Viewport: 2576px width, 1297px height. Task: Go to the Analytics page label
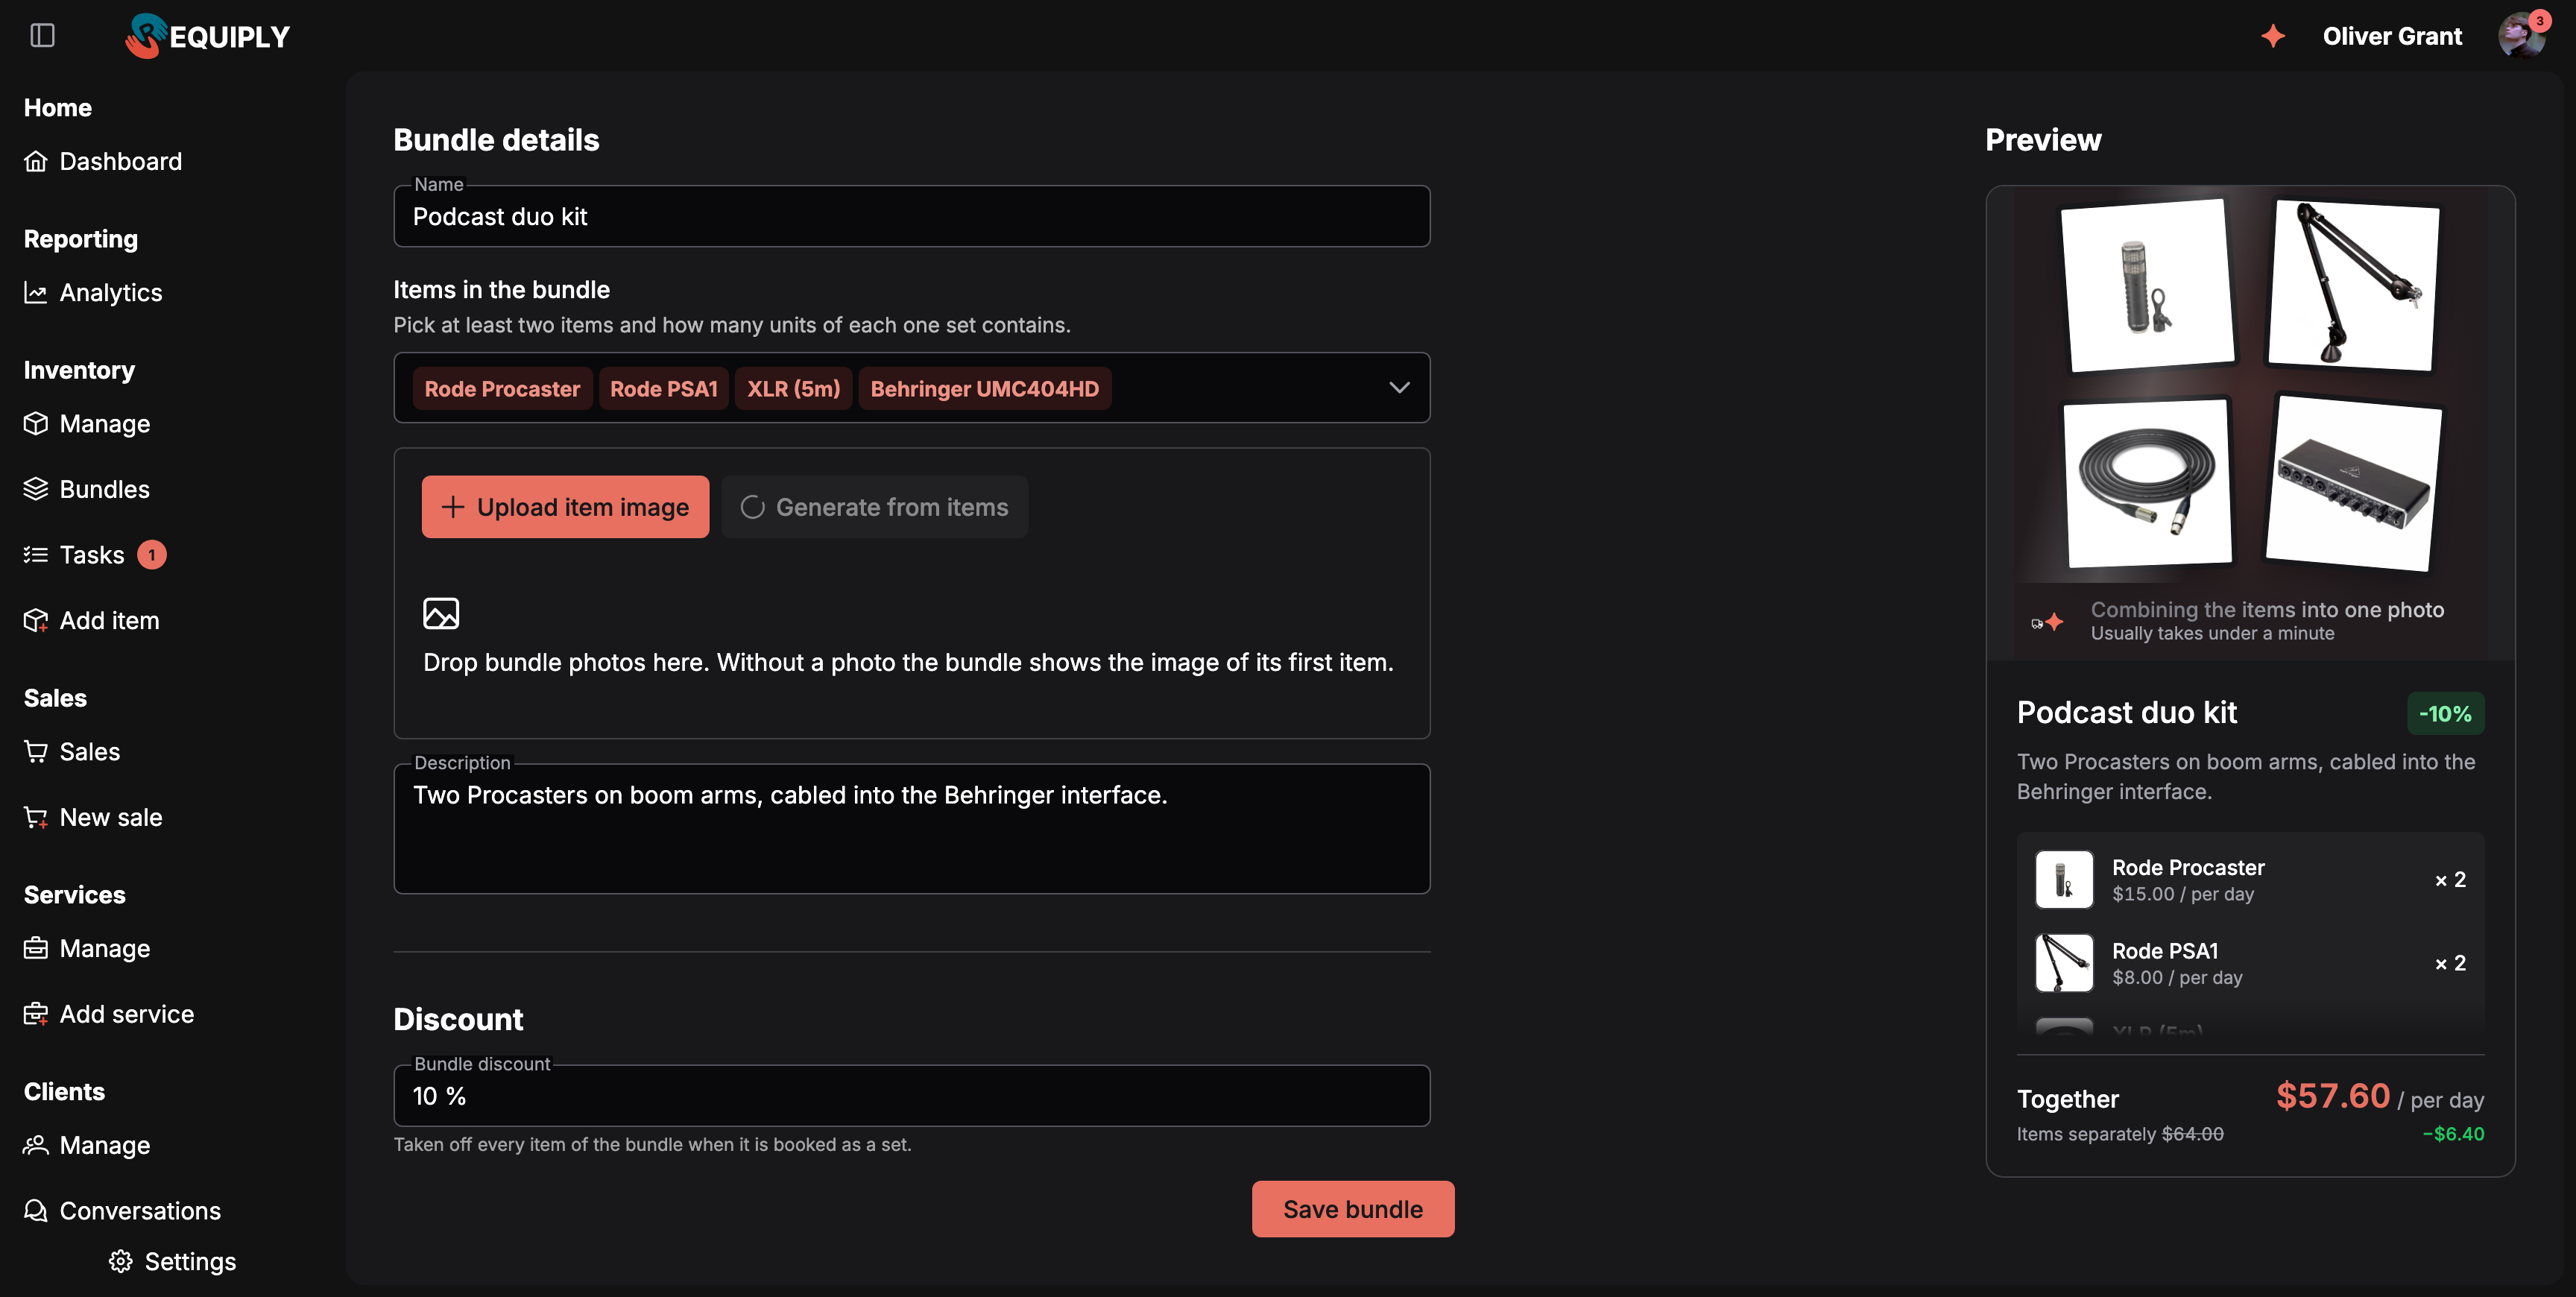[x=111, y=293]
